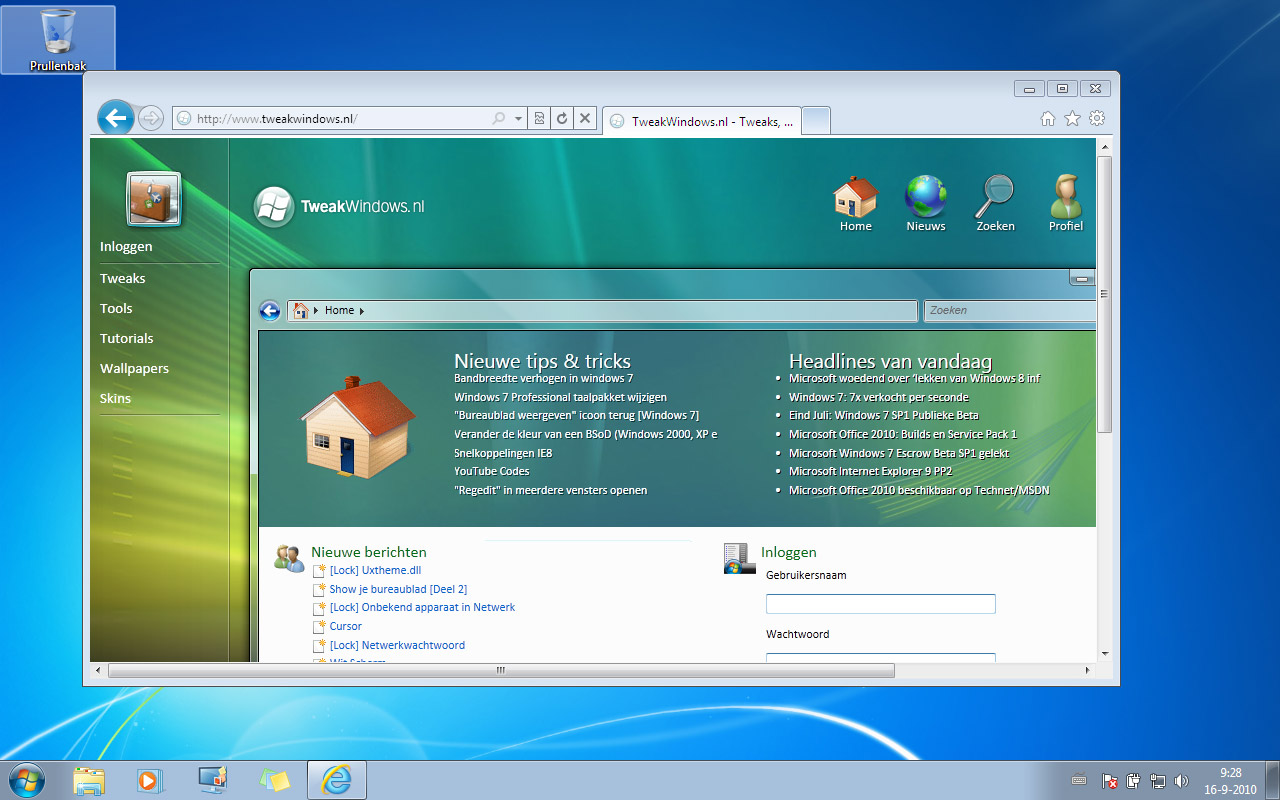Open '"Regedit" in meerdere vensters openen' tip
The height and width of the screenshot is (800, 1280).
pyautogui.click(x=551, y=490)
